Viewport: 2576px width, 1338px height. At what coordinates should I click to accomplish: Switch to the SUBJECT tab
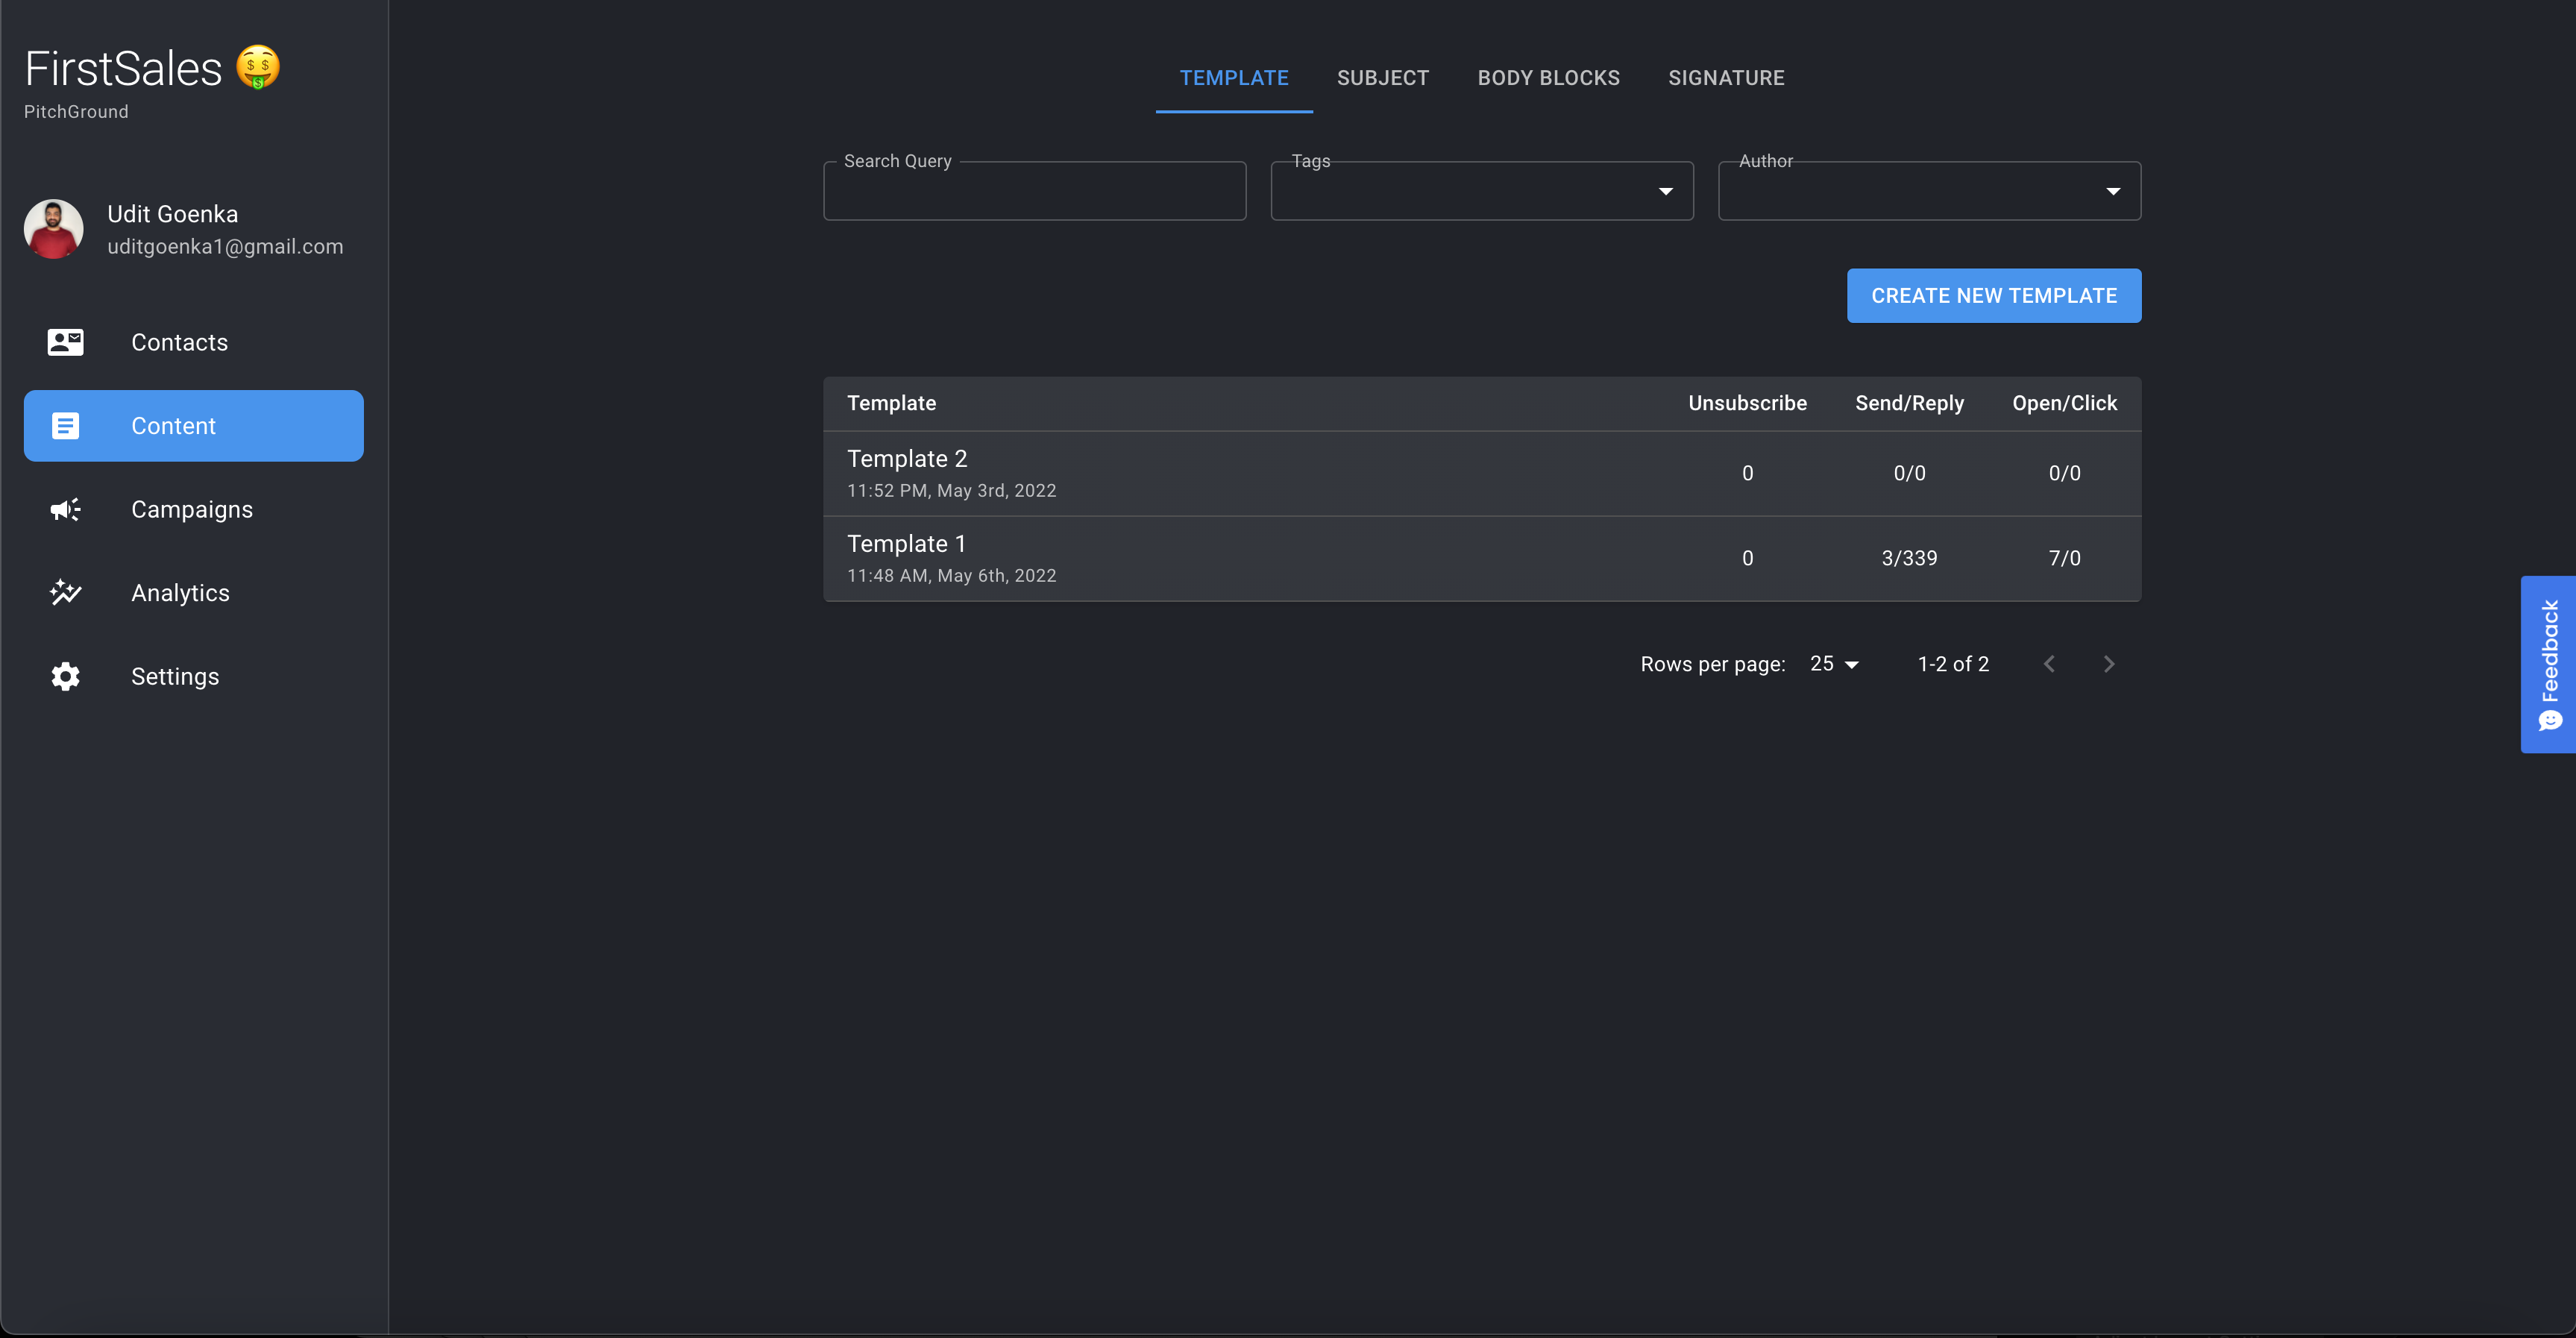[x=1383, y=77]
